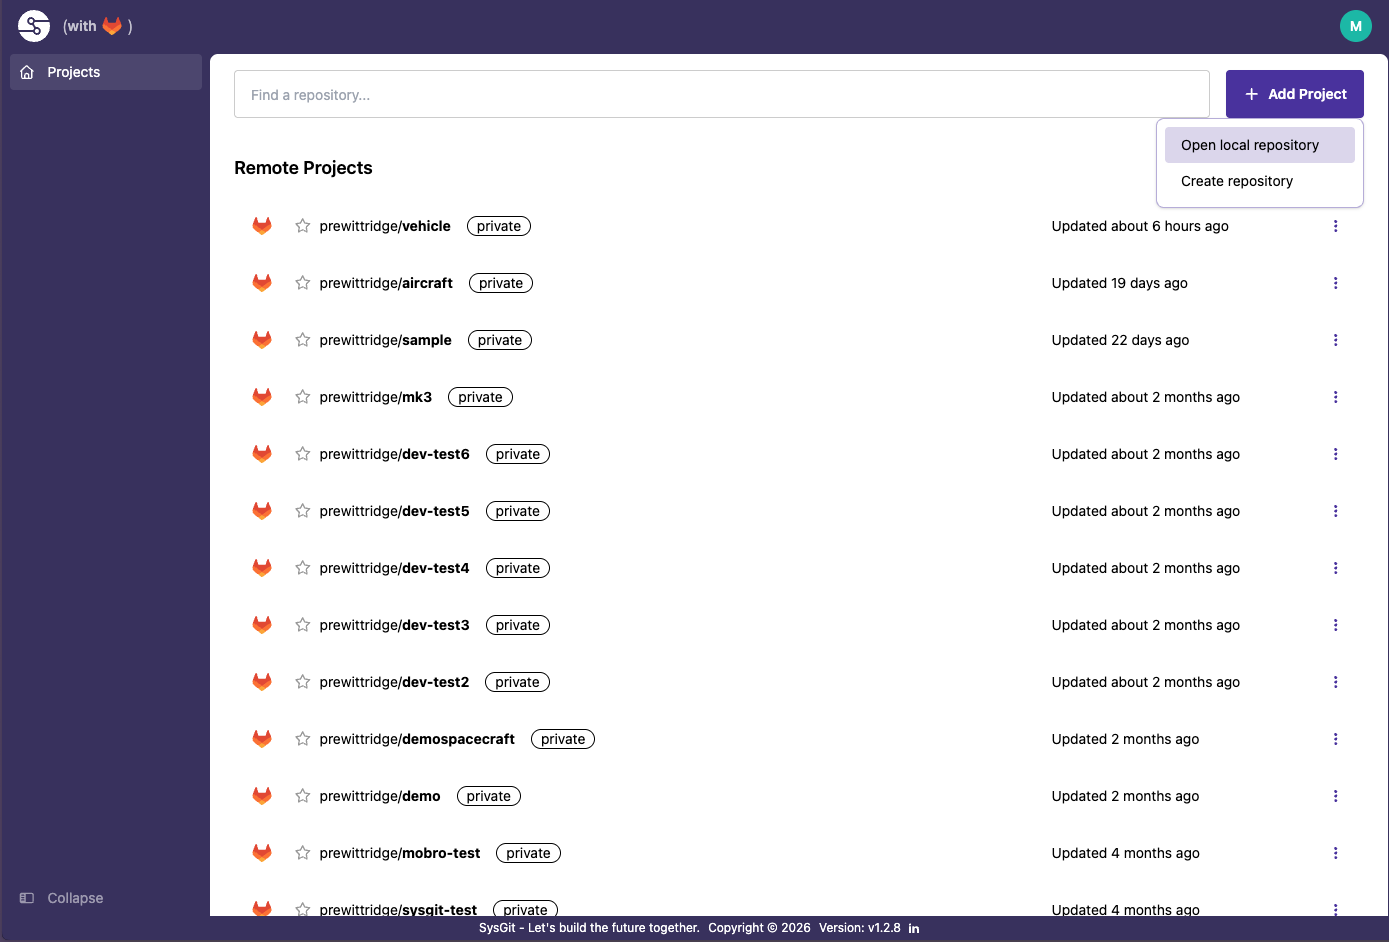Select Open local repository
Viewport: 1389px width, 942px height.
(x=1259, y=145)
